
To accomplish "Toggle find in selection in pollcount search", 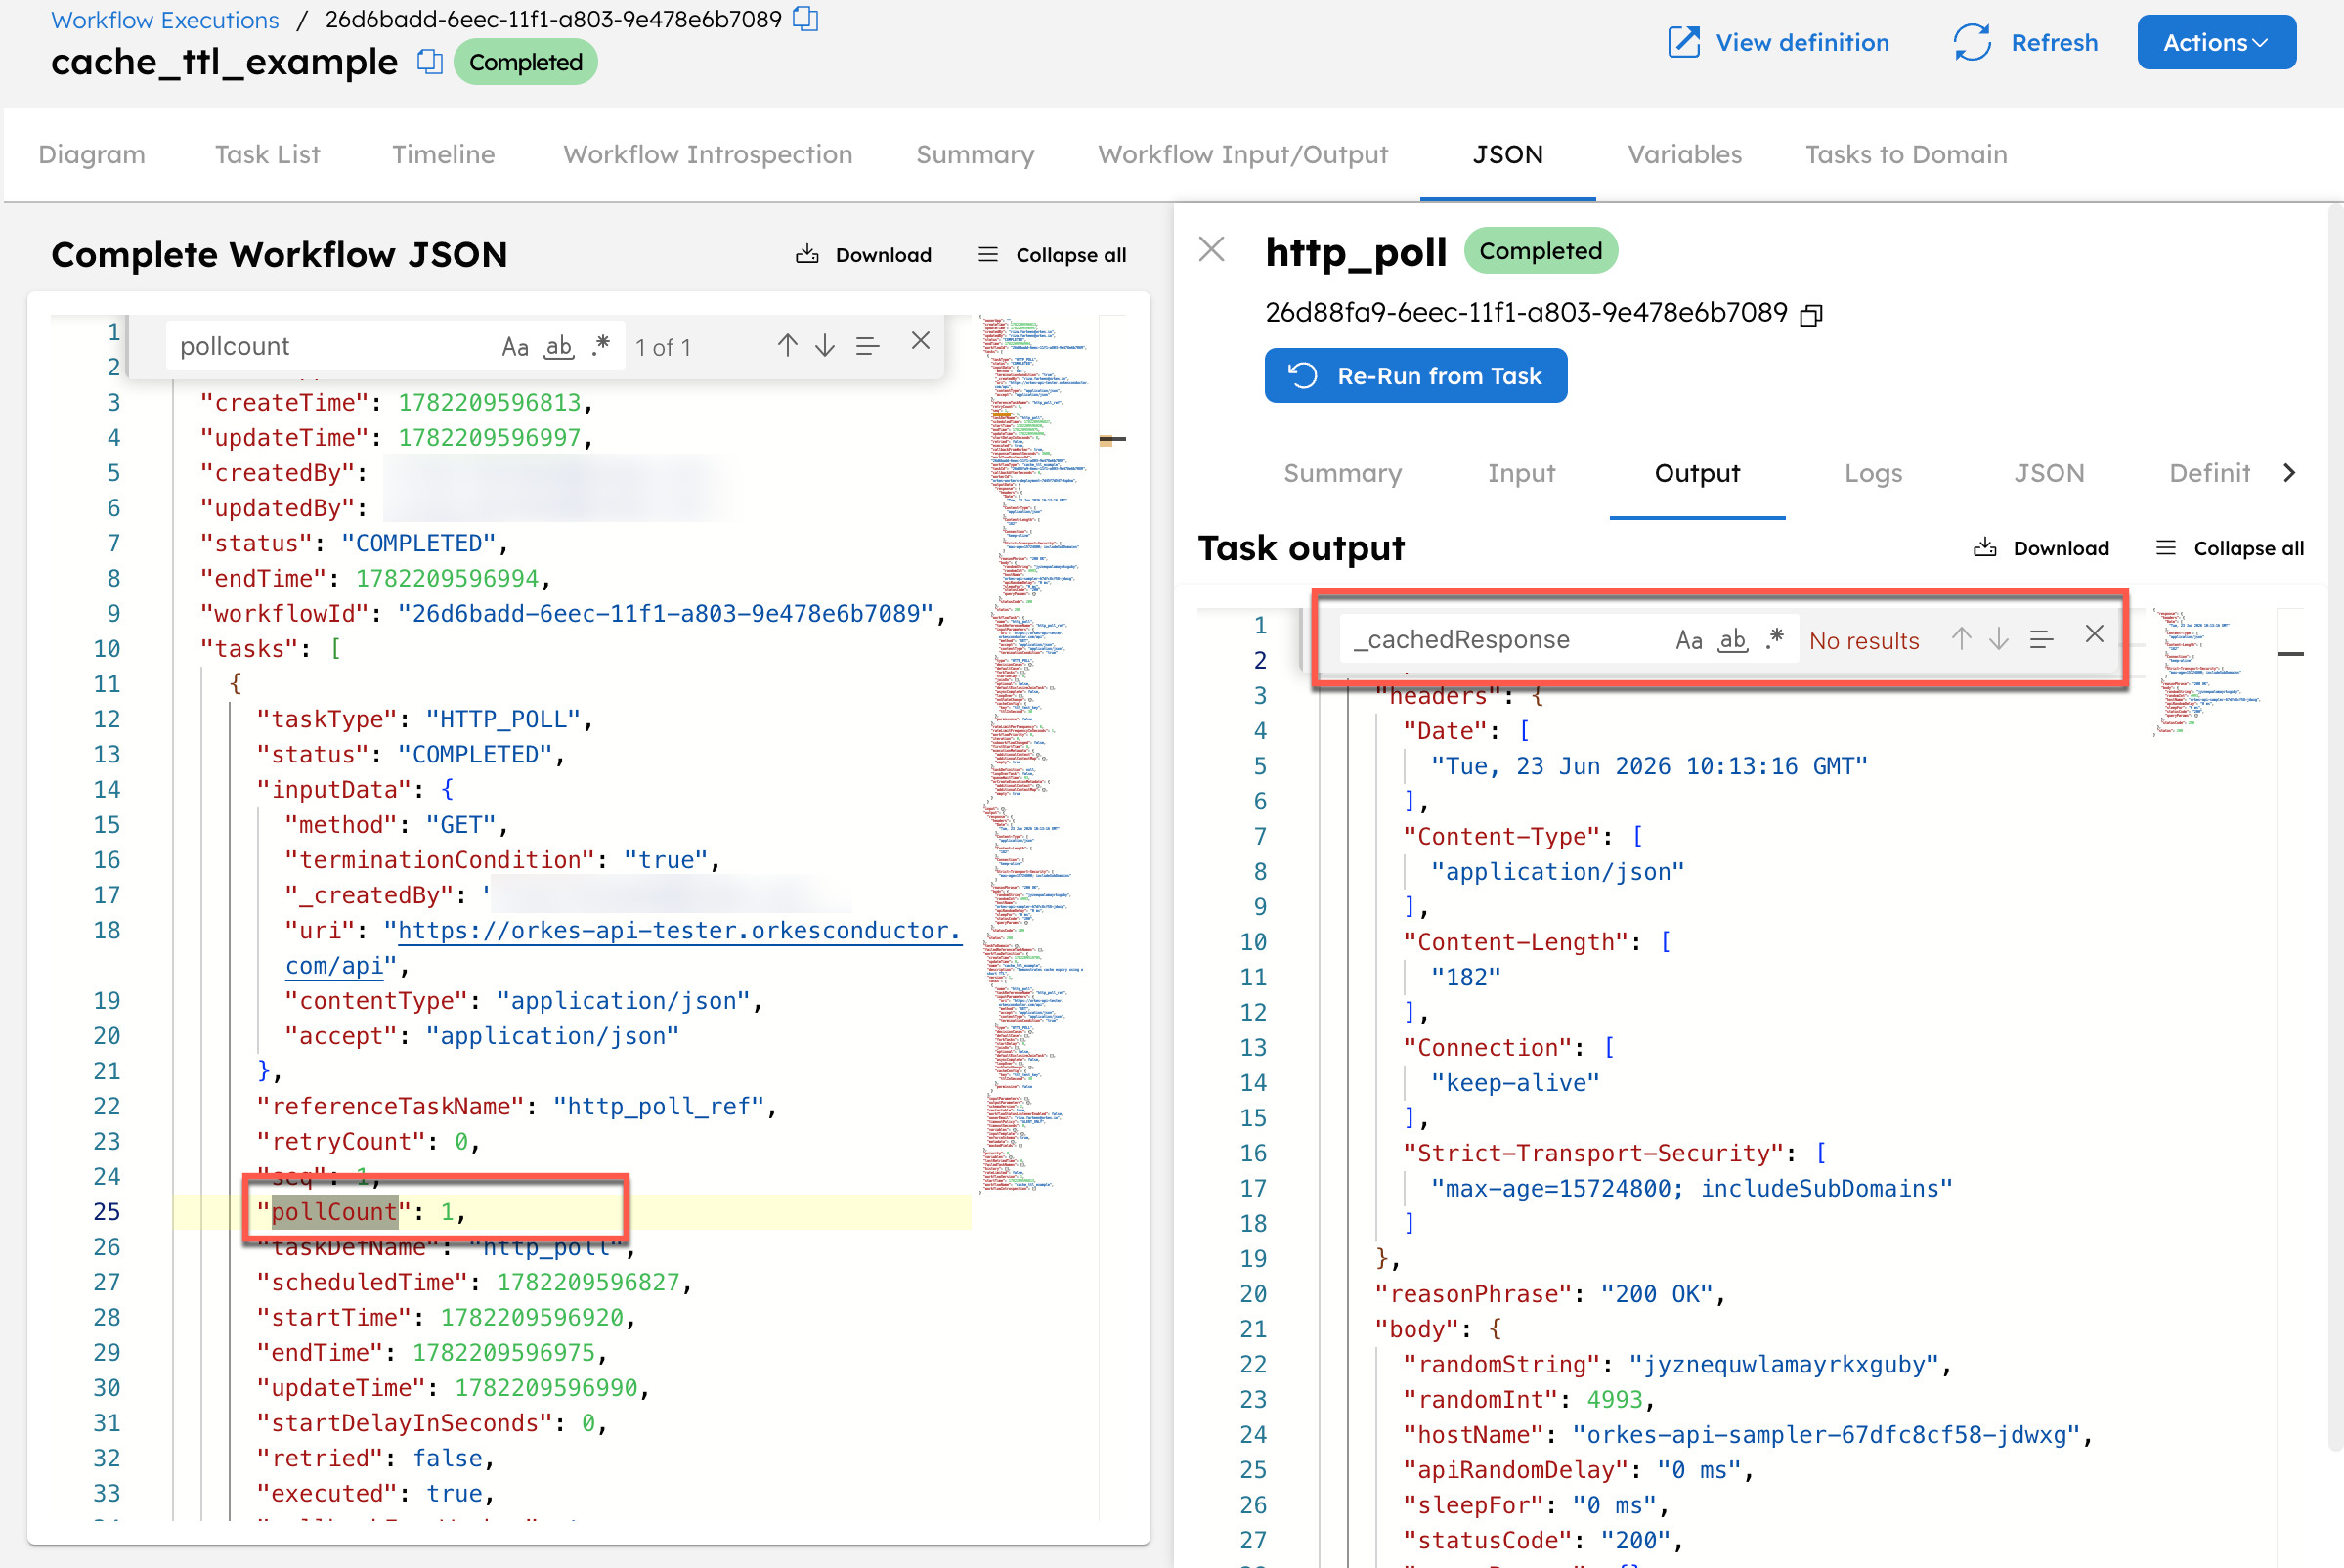I will point(867,346).
